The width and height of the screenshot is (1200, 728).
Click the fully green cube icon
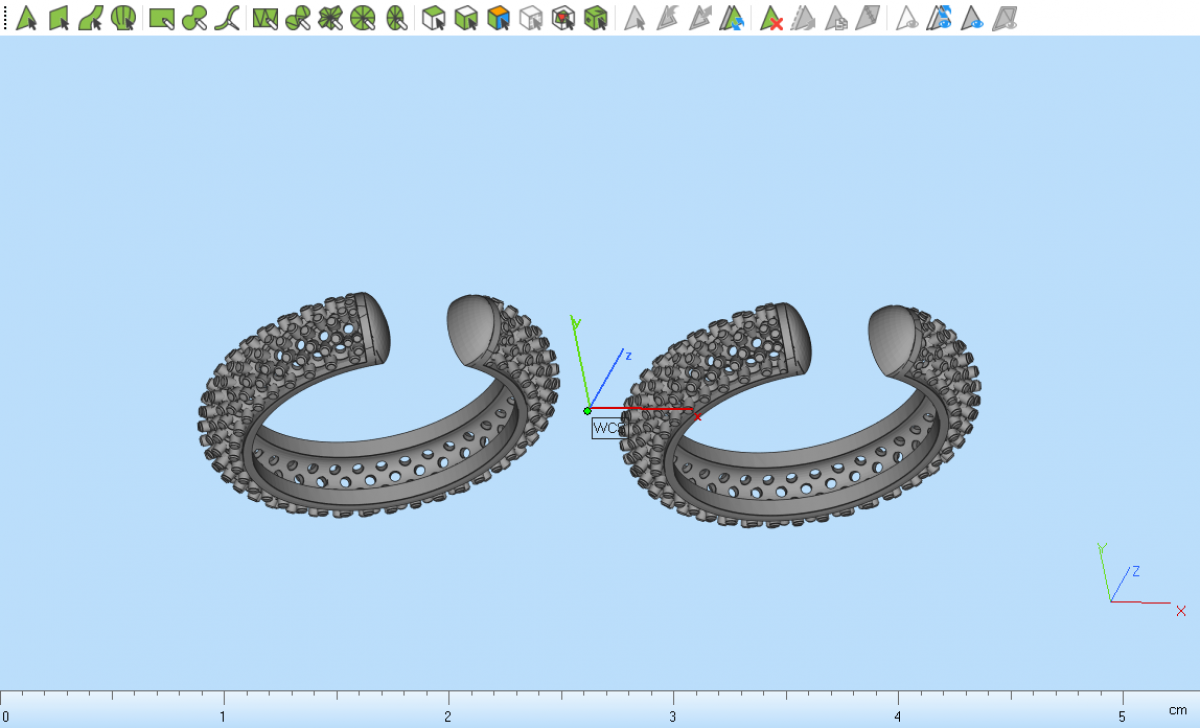tap(596, 17)
